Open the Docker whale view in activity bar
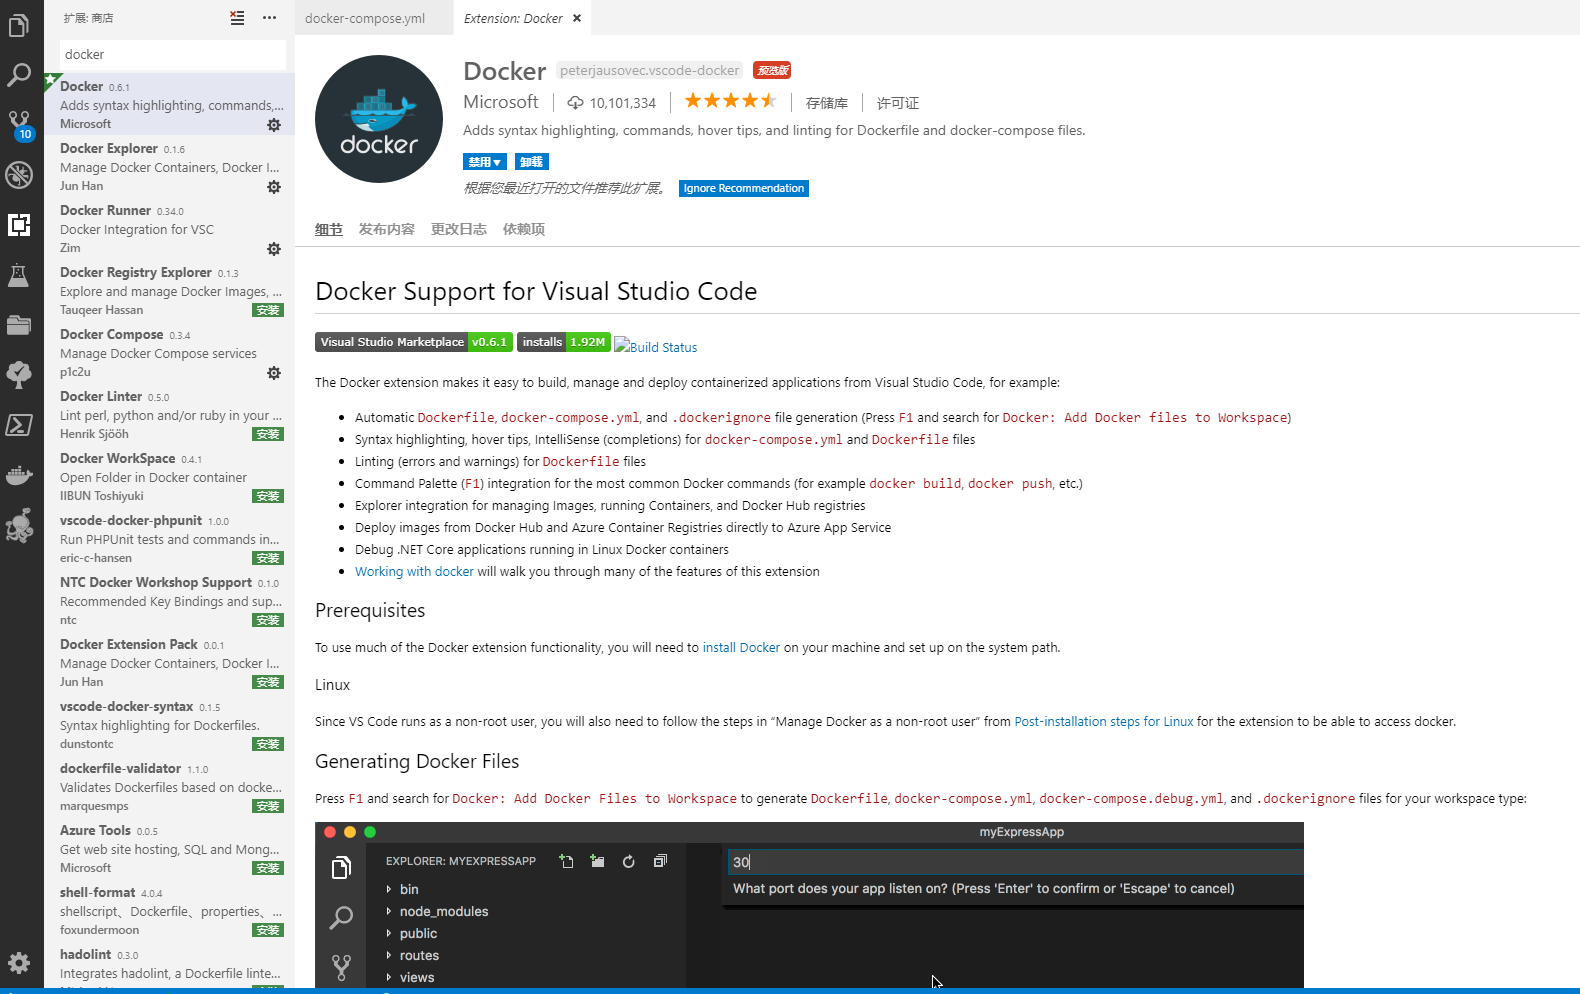The image size is (1580, 994). coord(19,475)
